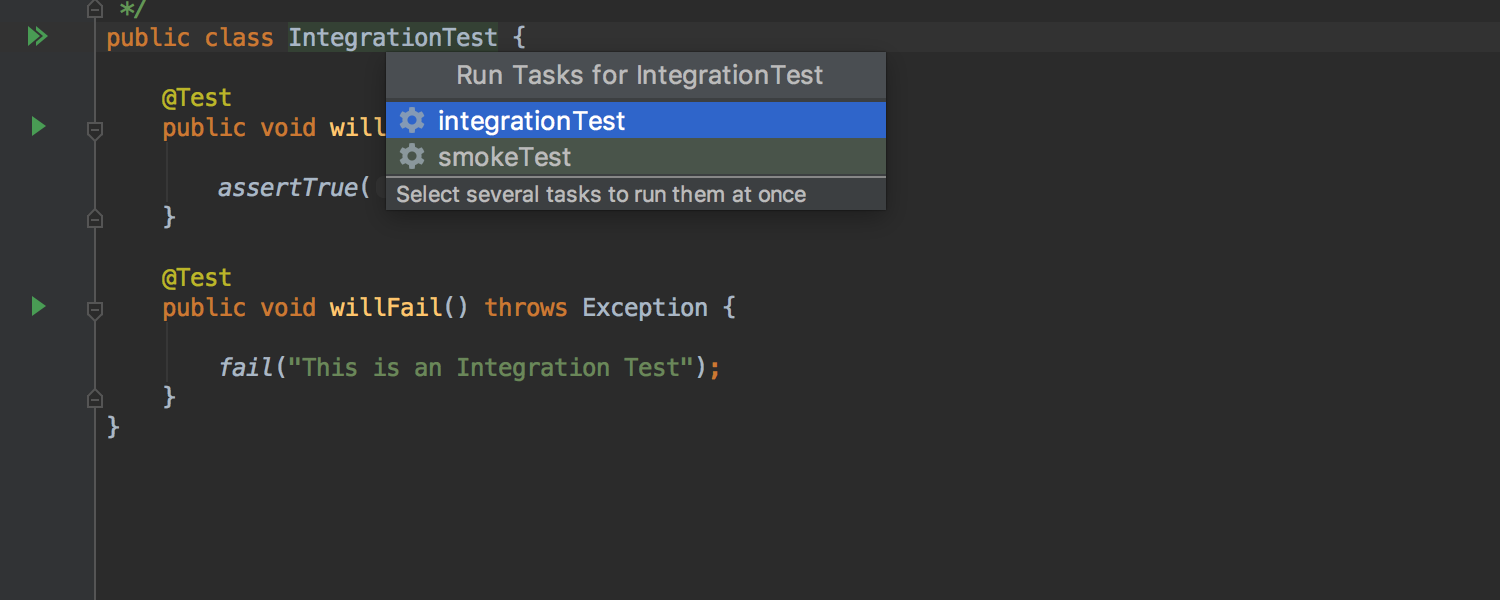The height and width of the screenshot is (600, 1500).
Task: Click the IntegrationTest class name in code
Action: tap(393, 38)
